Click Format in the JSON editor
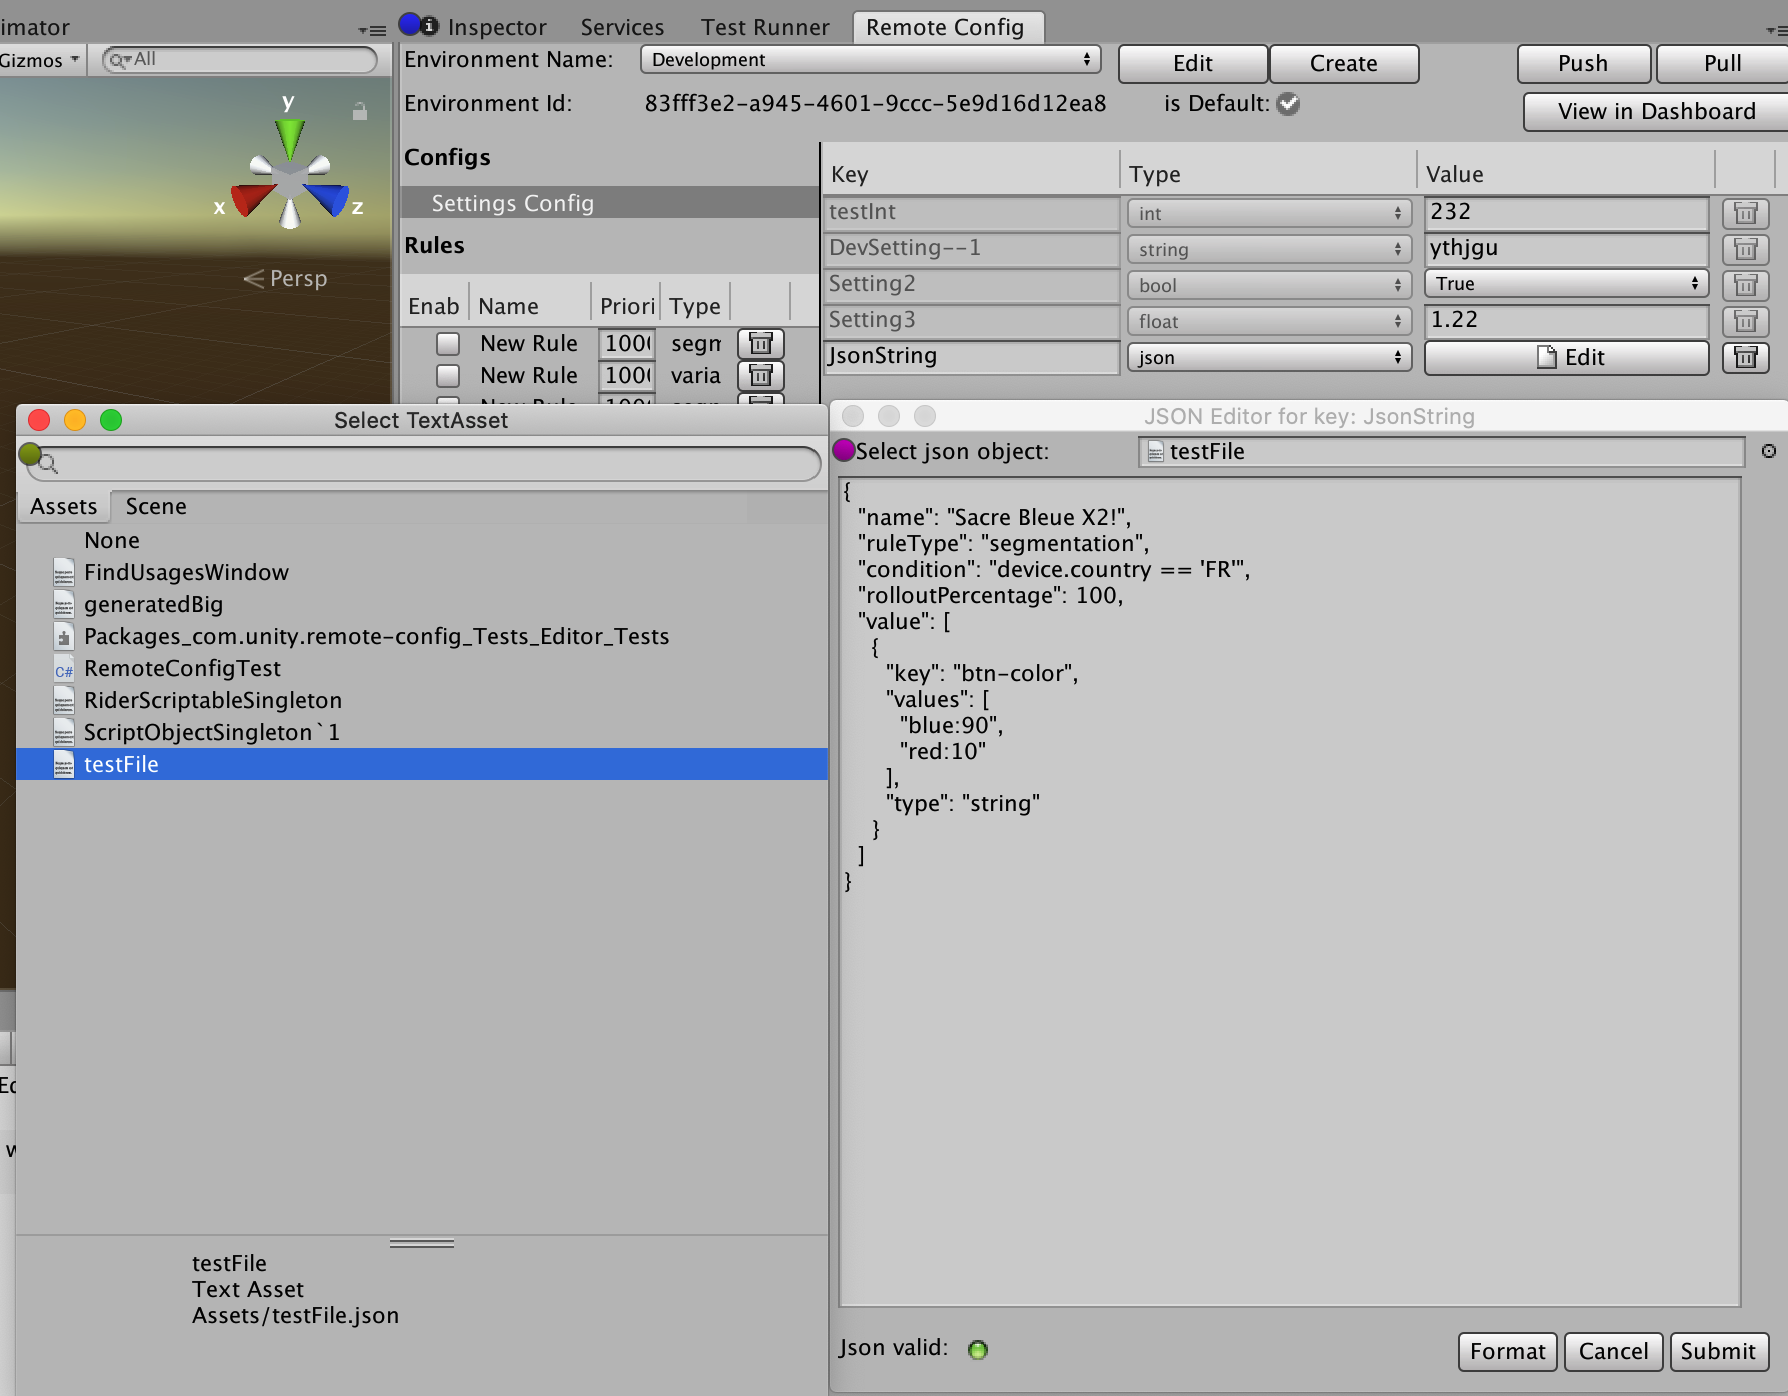The width and height of the screenshot is (1788, 1396). pyautogui.click(x=1506, y=1351)
